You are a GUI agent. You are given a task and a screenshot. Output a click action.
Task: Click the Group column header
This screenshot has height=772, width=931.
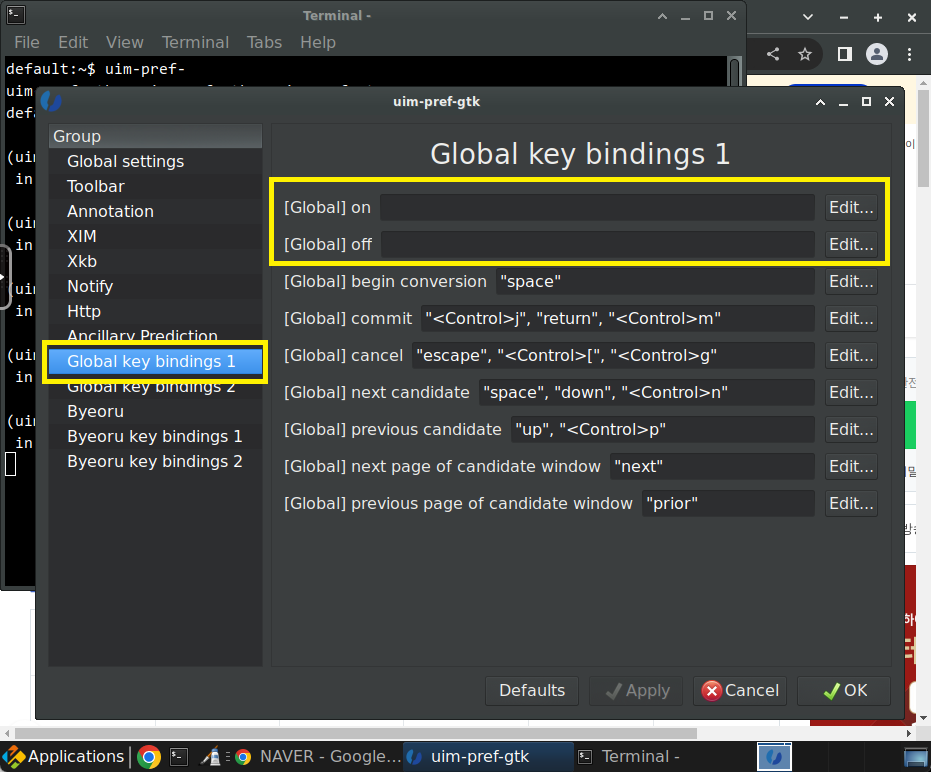(155, 136)
